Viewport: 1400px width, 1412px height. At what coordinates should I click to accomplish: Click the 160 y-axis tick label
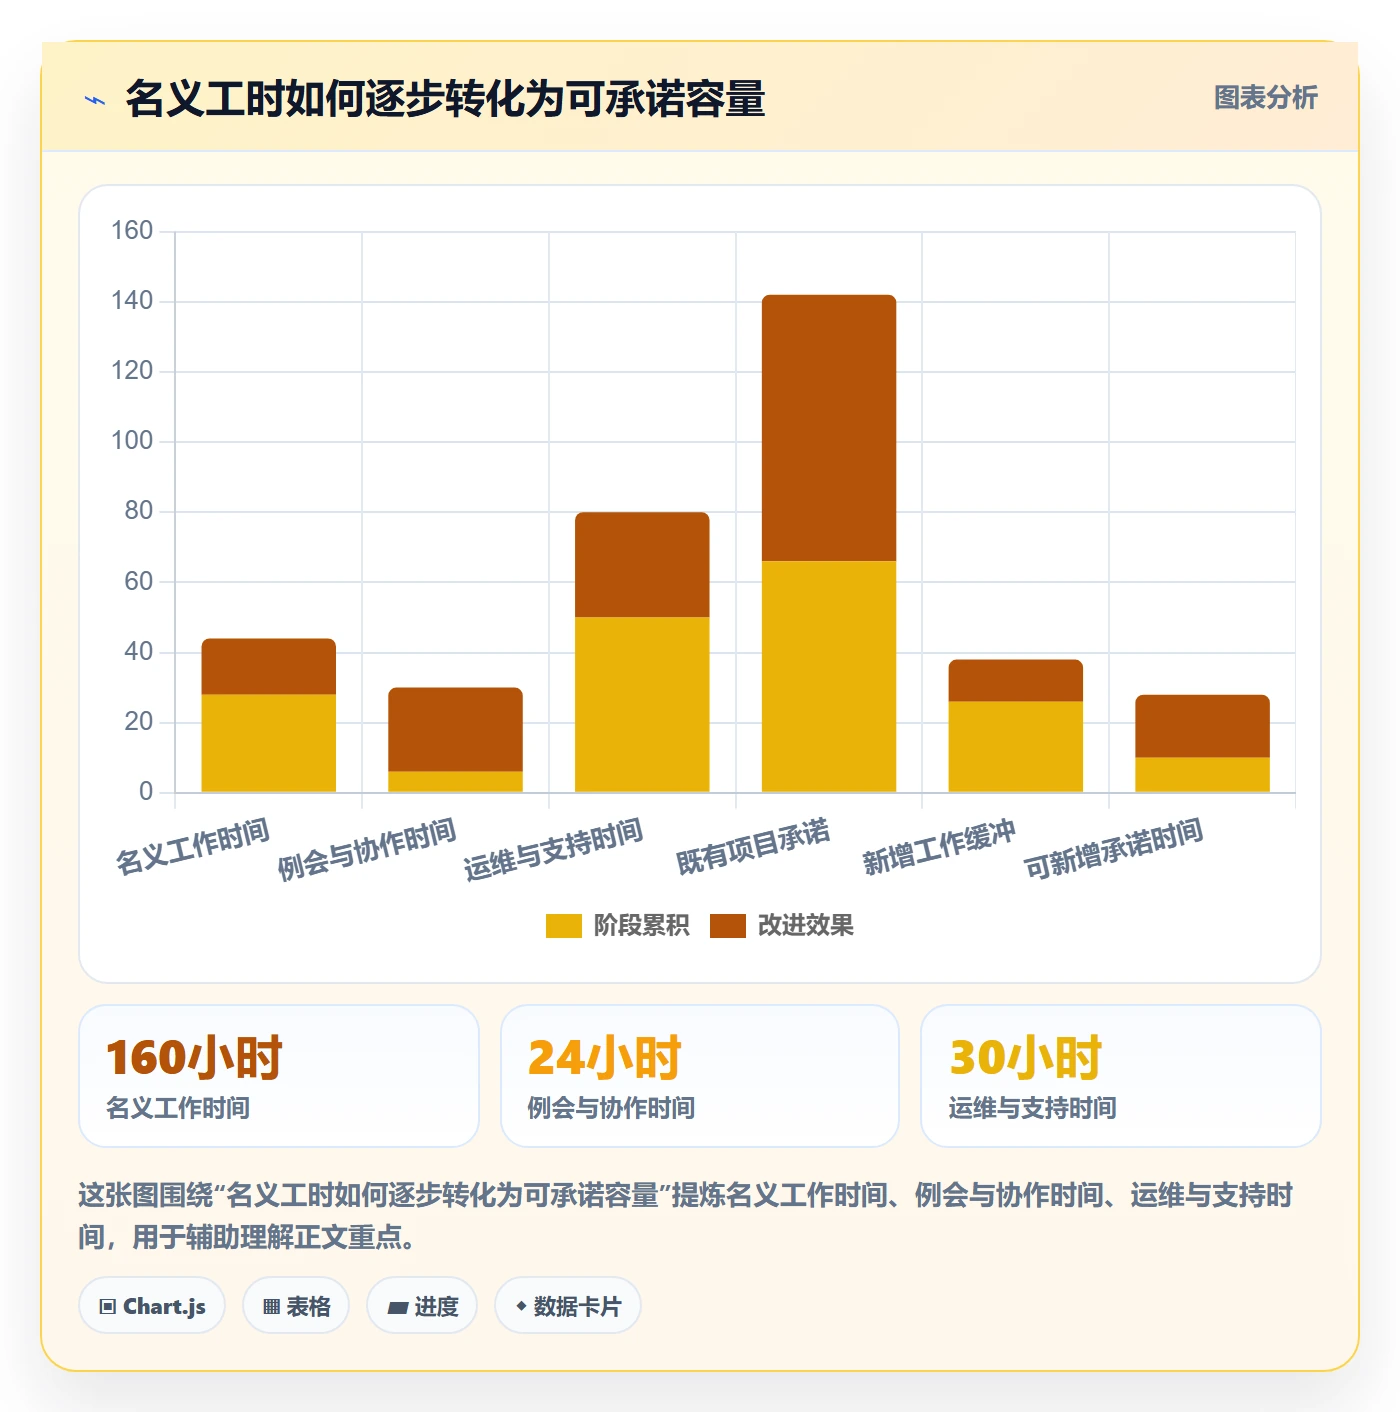coord(132,231)
